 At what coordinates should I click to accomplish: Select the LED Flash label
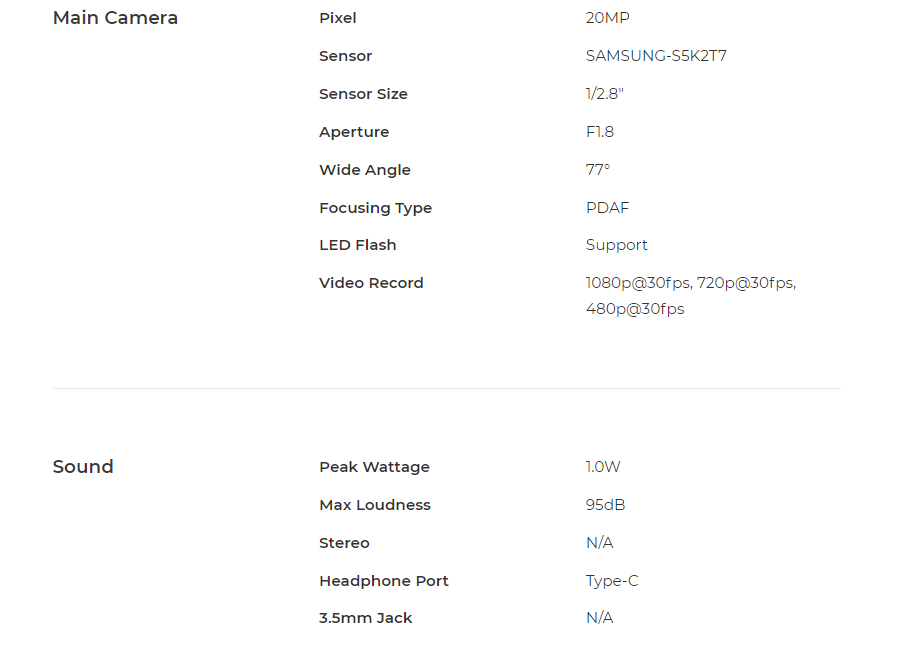358,245
